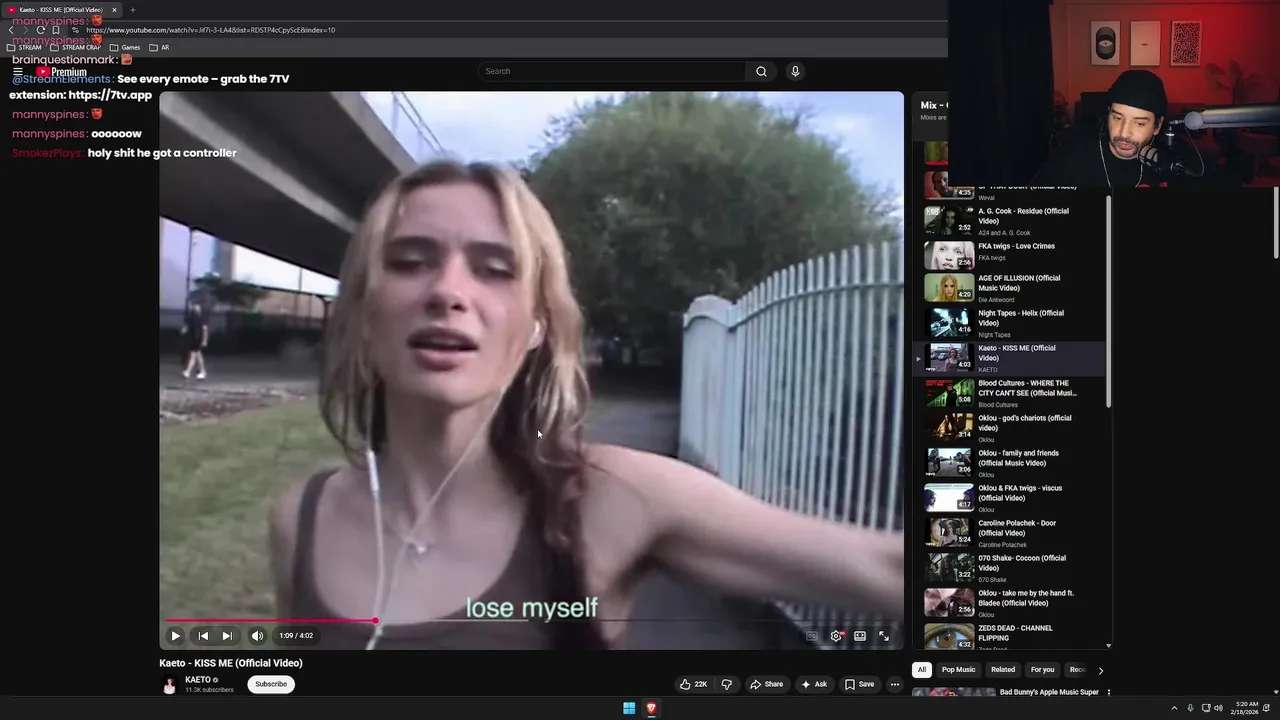Like the video showing 22K likes

tap(693, 684)
